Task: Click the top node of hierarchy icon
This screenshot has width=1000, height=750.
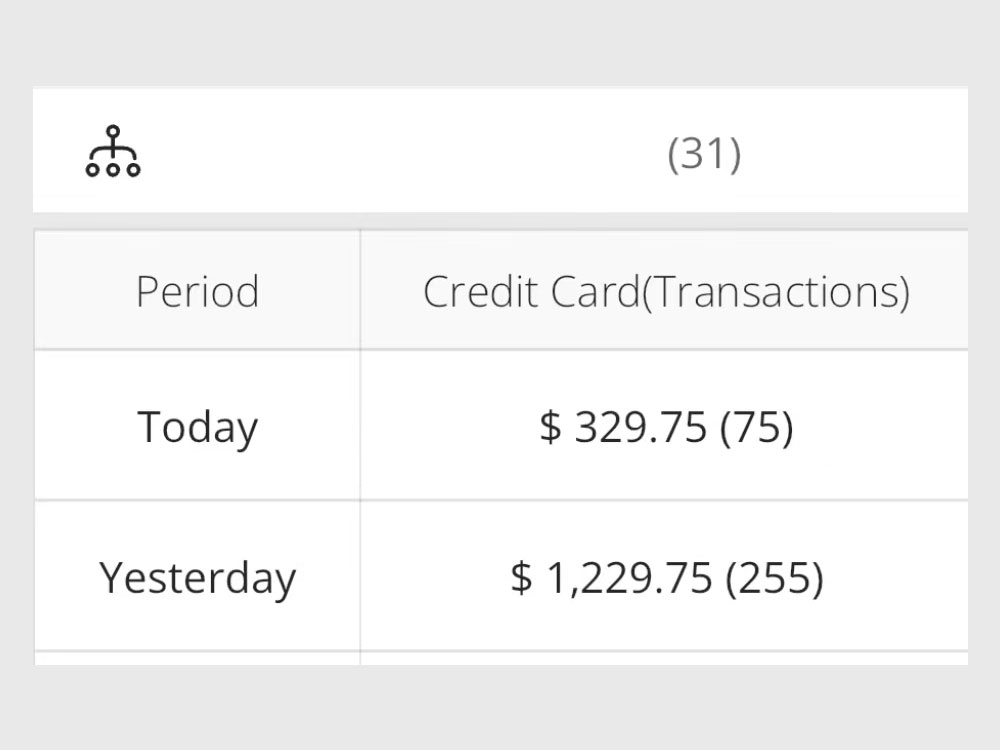Action: tap(113, 131)
